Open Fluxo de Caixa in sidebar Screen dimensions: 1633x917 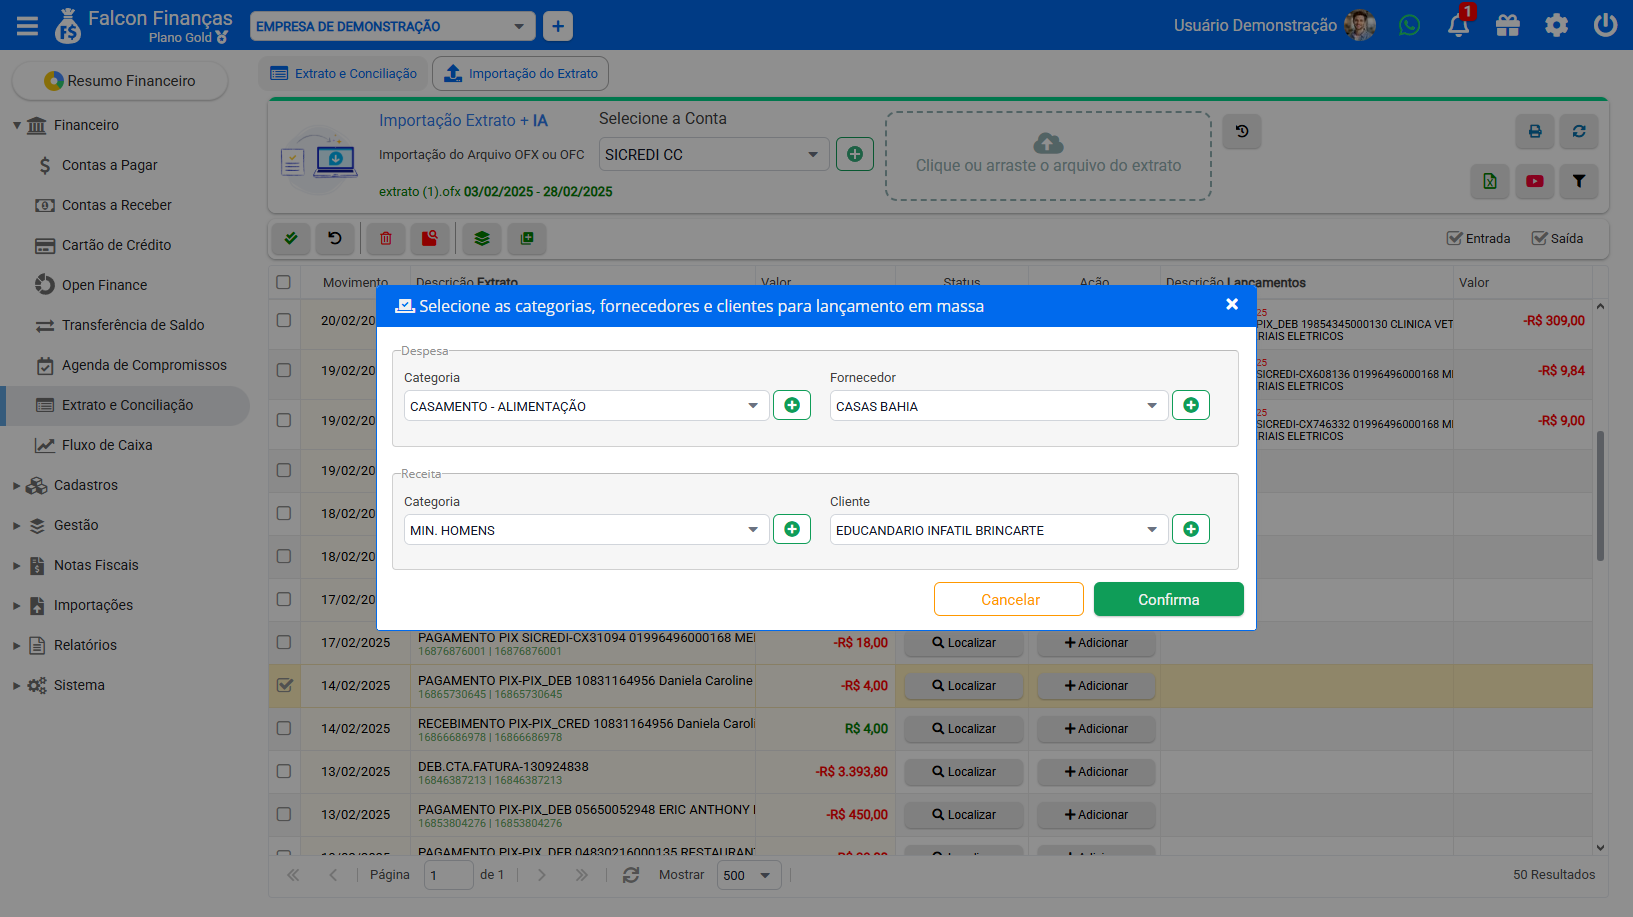pos(107,445)
